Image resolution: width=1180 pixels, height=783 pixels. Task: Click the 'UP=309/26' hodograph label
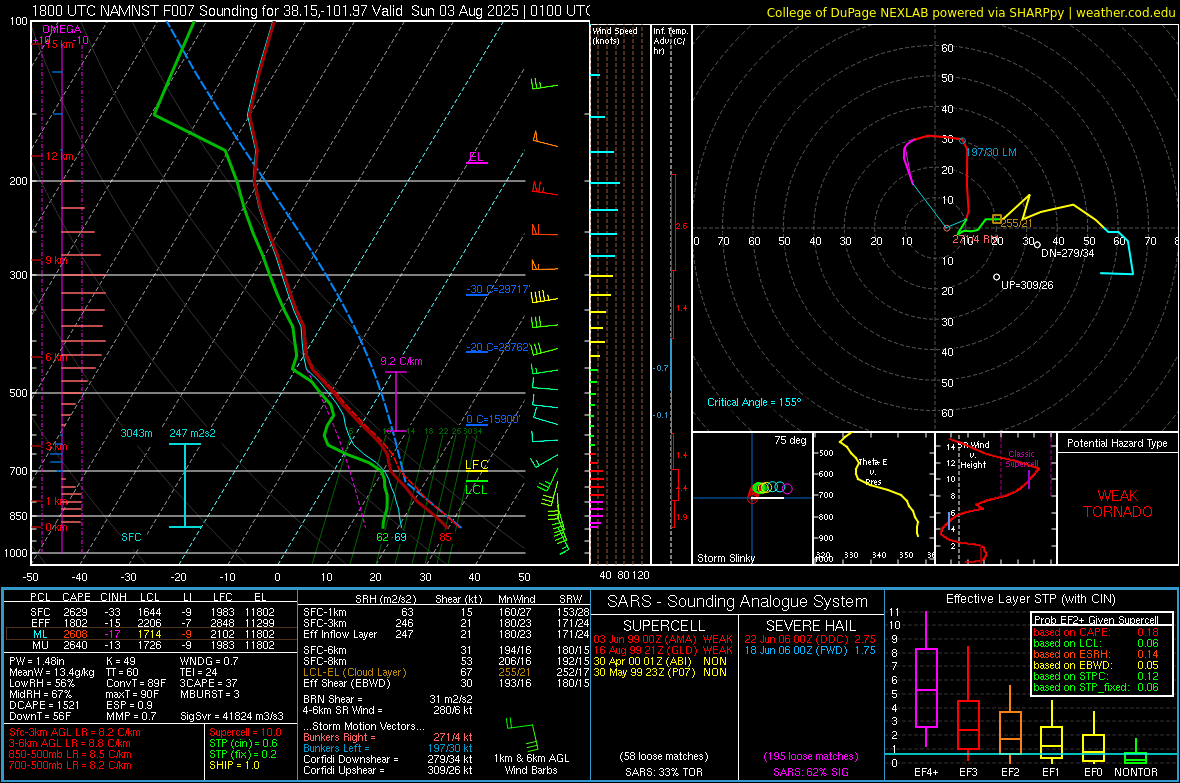(1027, 285)
